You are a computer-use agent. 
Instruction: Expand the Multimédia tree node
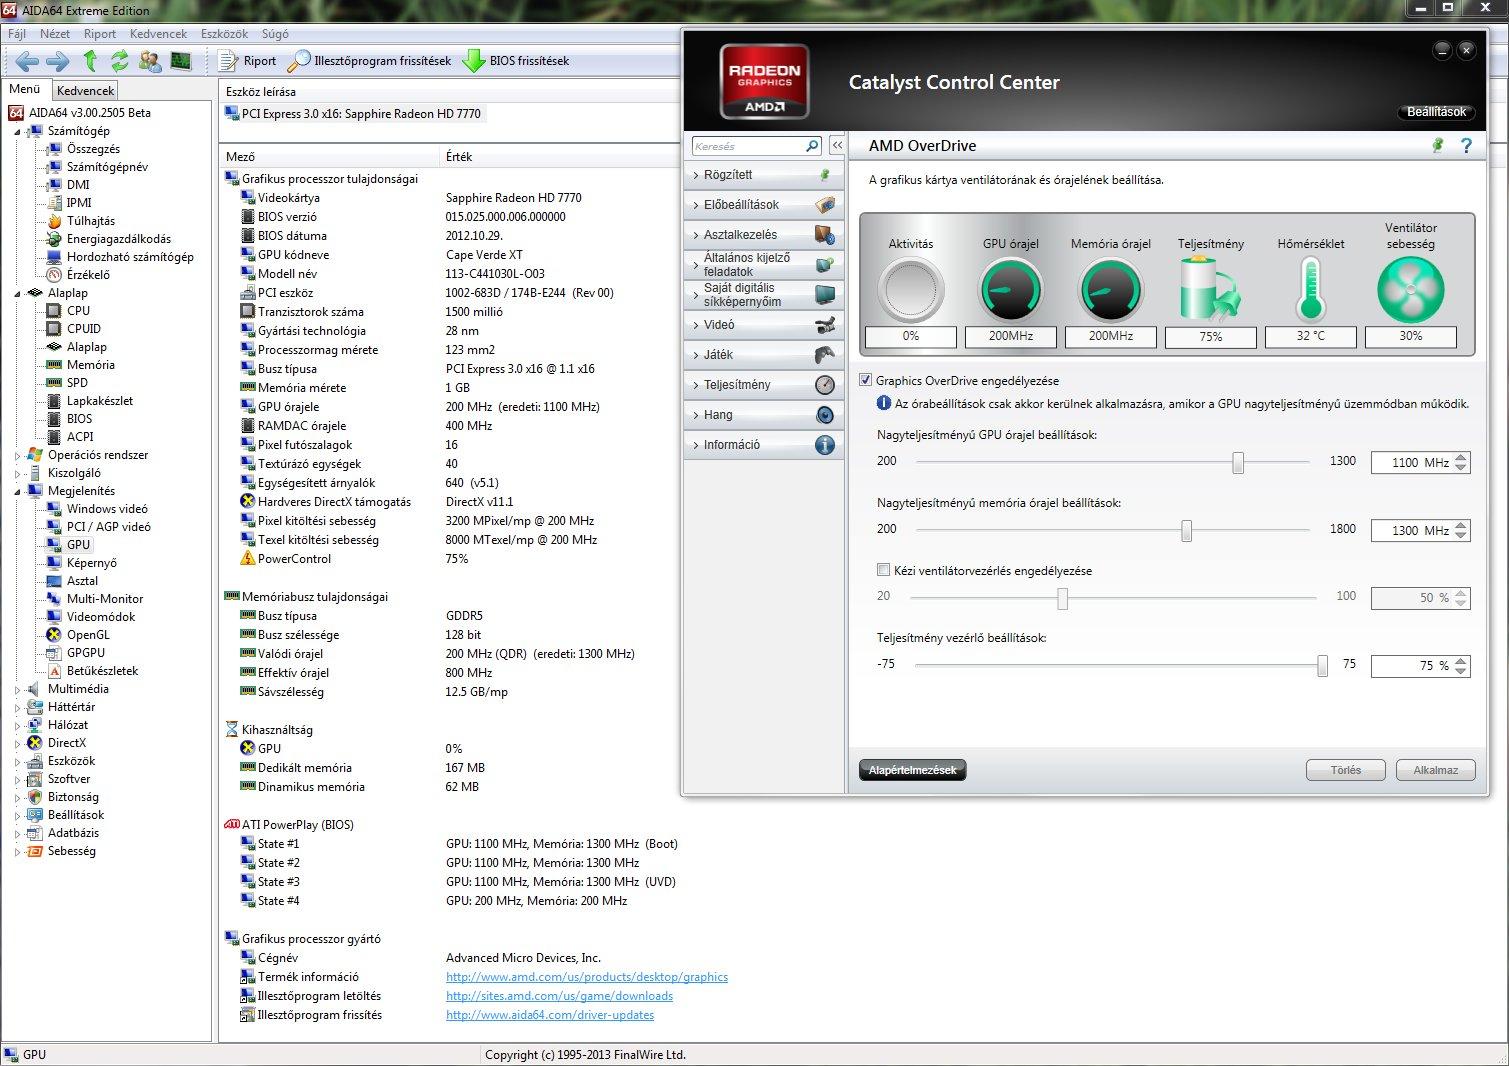[x=17, y=689]
